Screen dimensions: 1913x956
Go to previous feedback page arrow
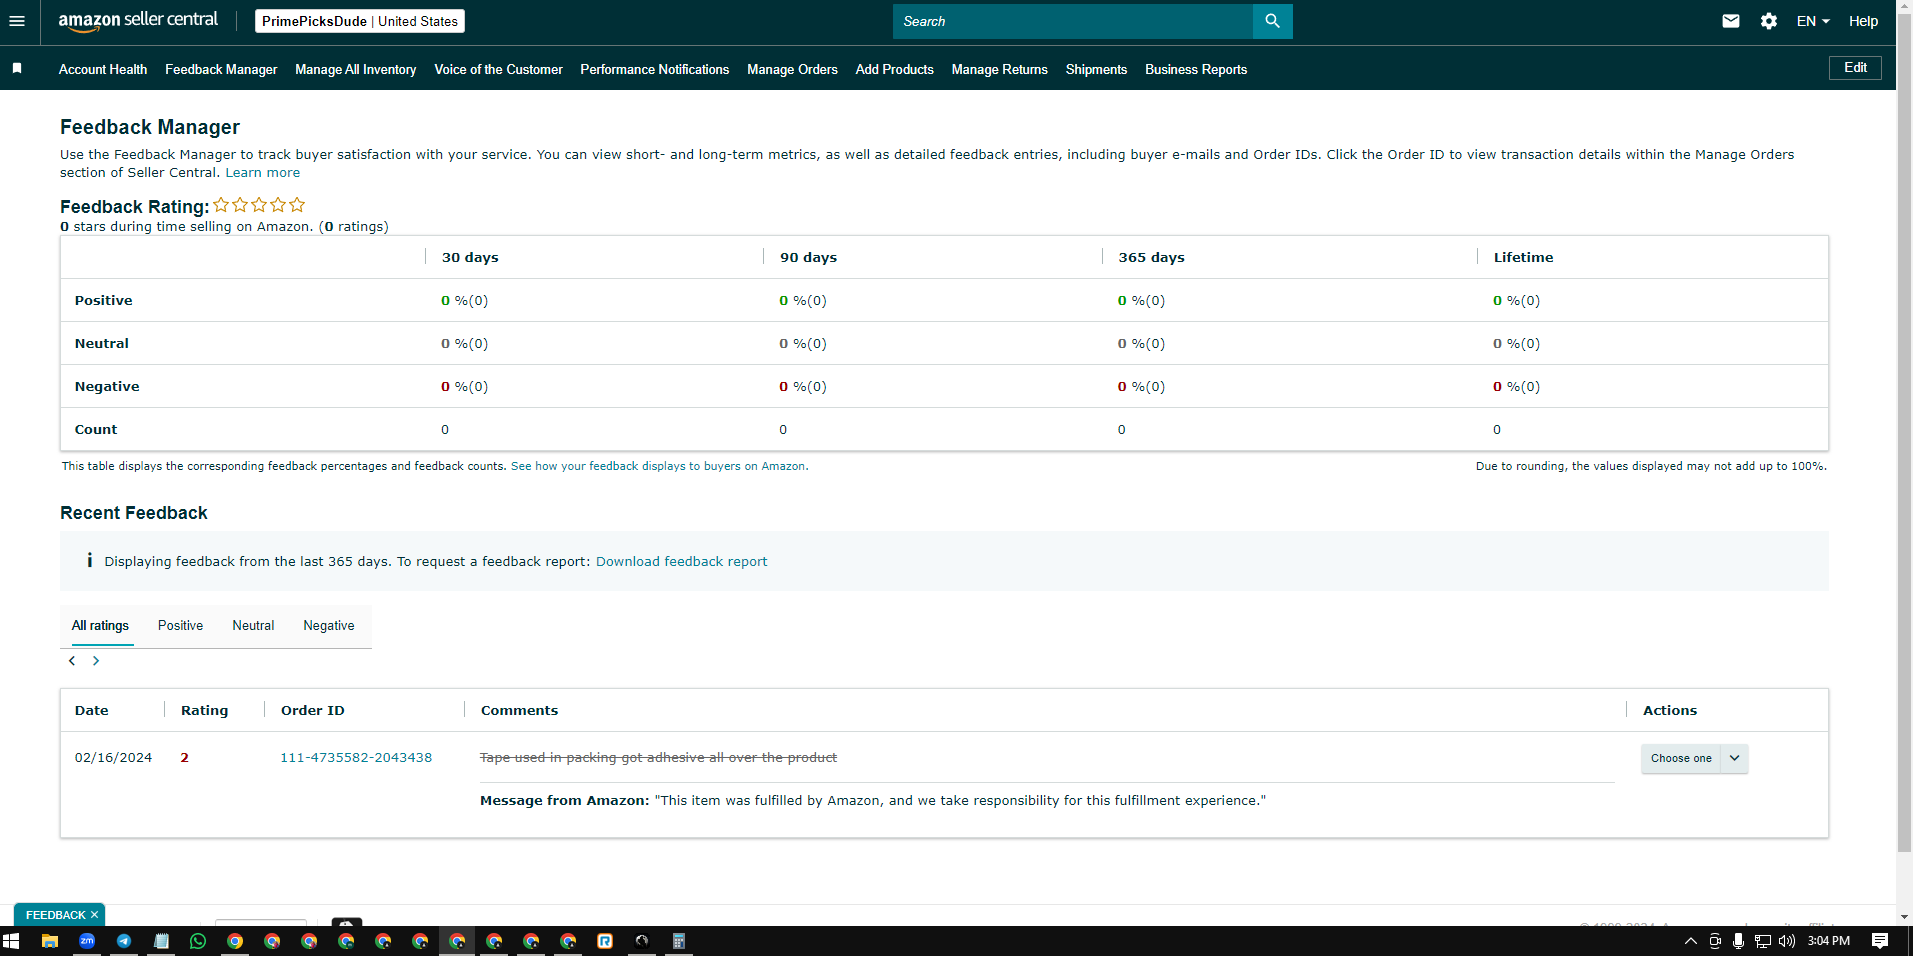tap(72, 661)
